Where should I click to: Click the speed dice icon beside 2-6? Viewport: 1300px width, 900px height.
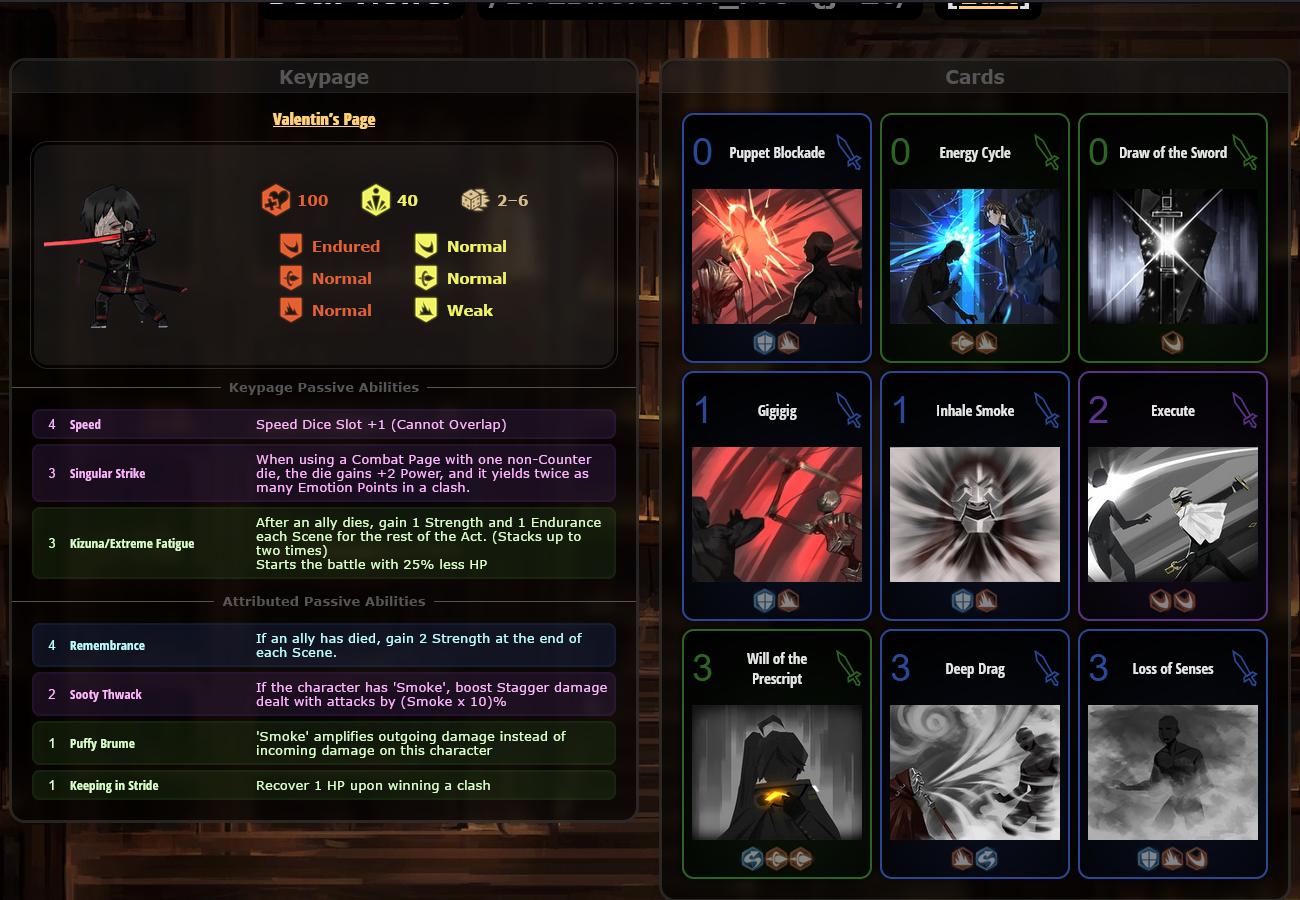tap(475, 200)
